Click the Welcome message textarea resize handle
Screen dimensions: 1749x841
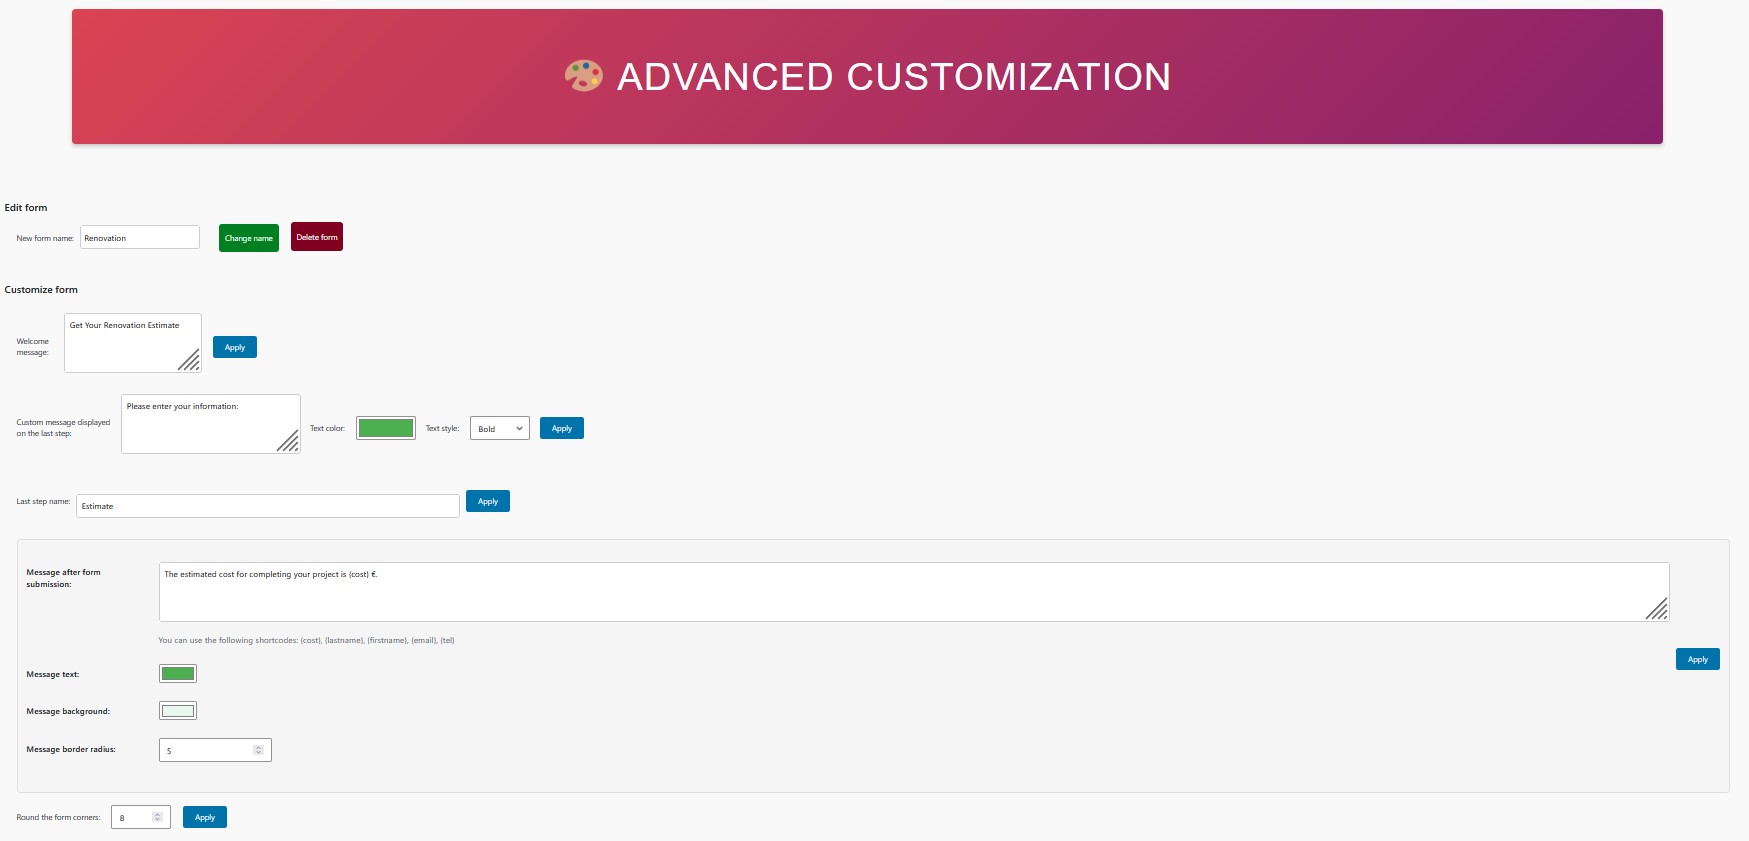click(189, 359)
